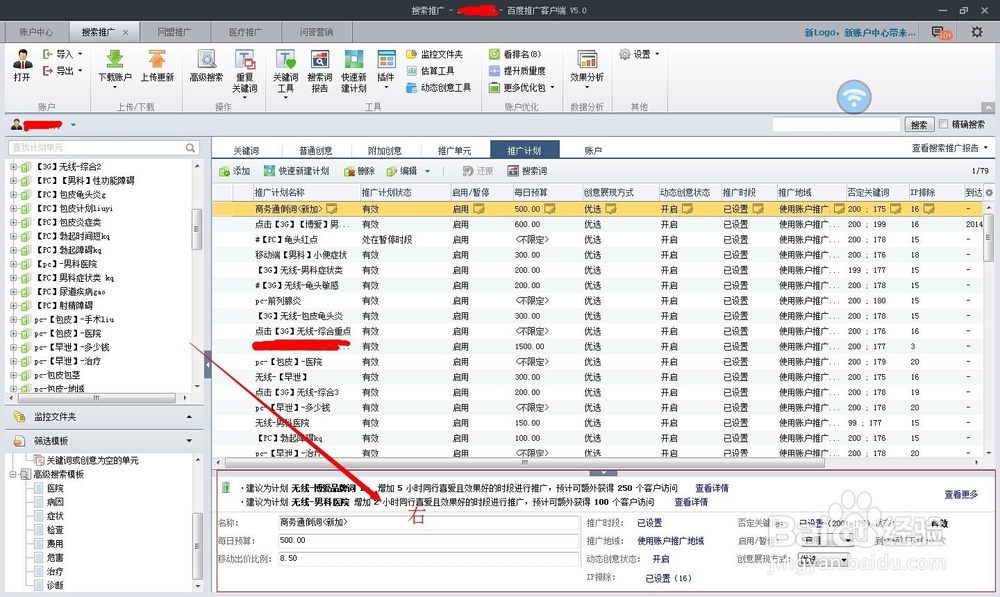The image size is (1000, 597).
Task: Switch to the 网盟推广 tab
Action: click(x=174, y=32)
